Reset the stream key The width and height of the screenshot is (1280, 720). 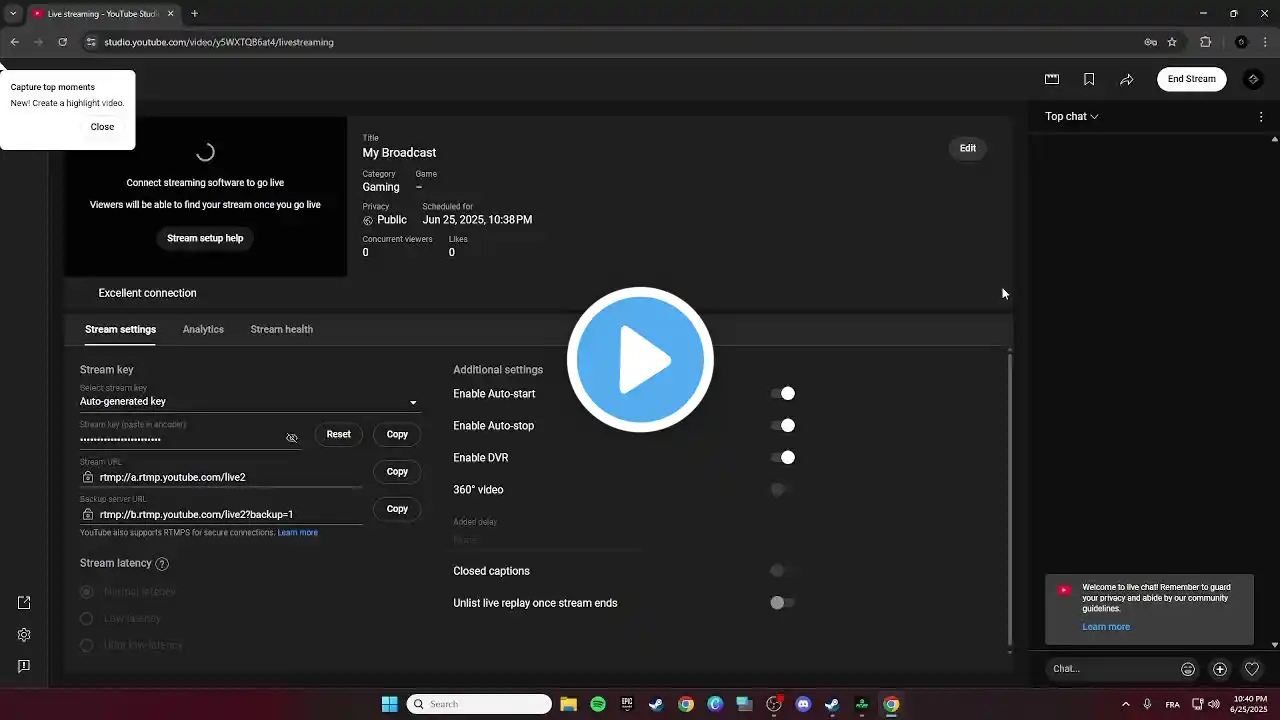338,434
